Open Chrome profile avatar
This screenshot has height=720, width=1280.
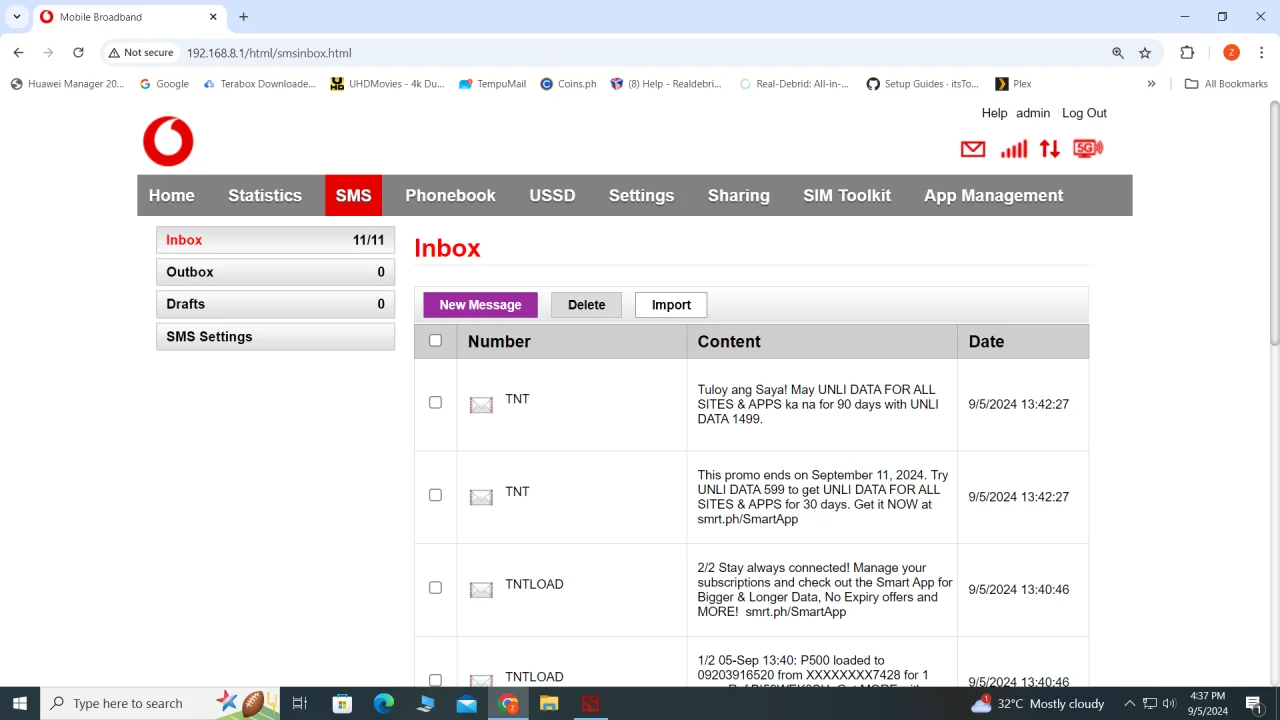(x=1231, y=53)
